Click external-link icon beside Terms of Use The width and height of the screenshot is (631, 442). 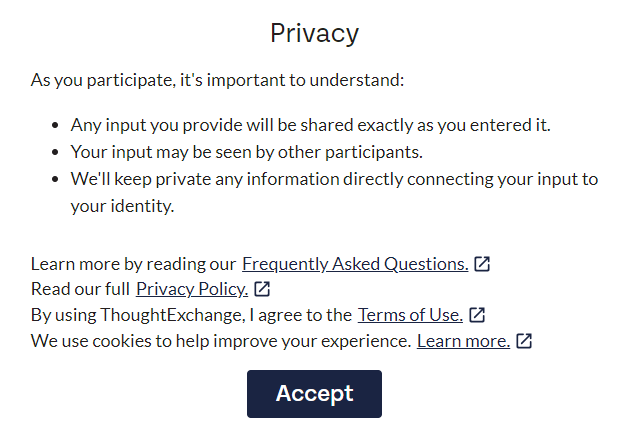tap(477, 315)
